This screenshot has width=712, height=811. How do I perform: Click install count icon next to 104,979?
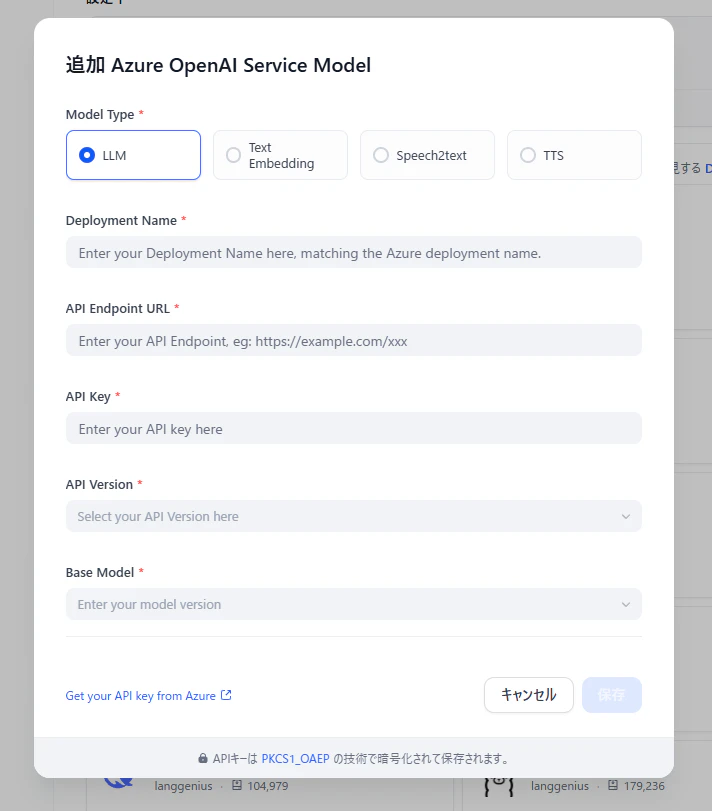pos(236,787)
